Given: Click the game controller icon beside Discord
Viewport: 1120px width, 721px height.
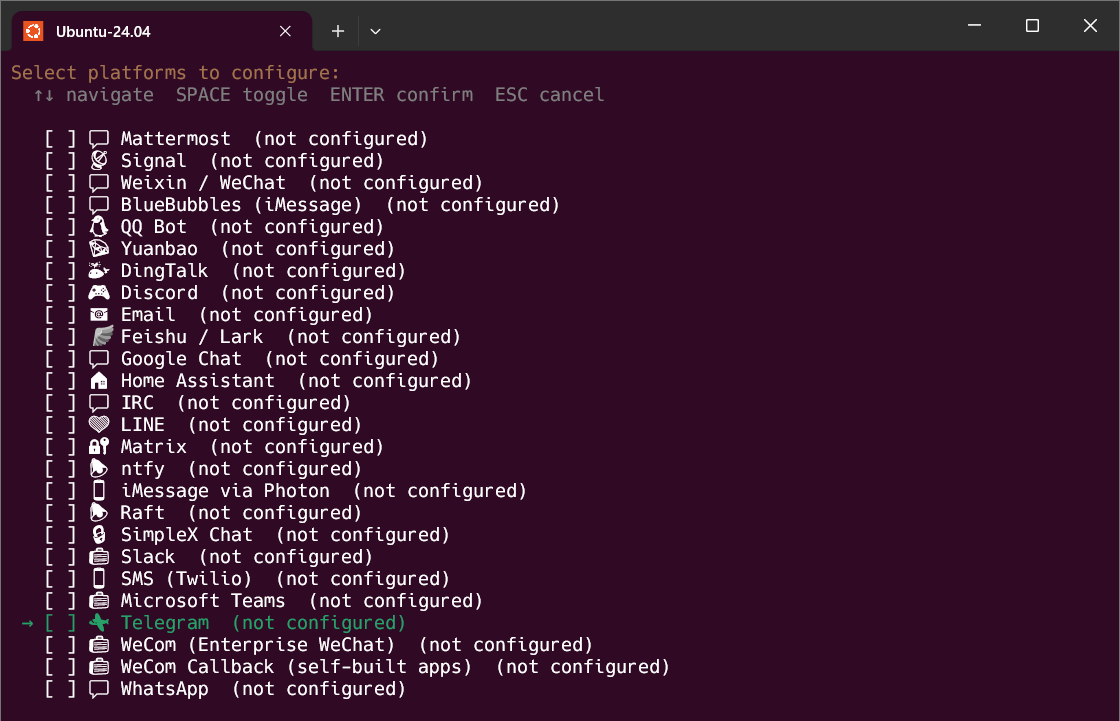Looking at the screenshot, I should 99,292.
